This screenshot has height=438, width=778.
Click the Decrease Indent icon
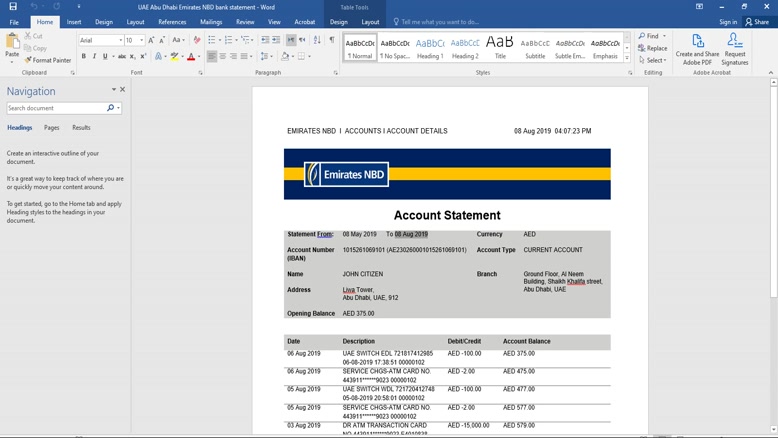tap(265, 40)
